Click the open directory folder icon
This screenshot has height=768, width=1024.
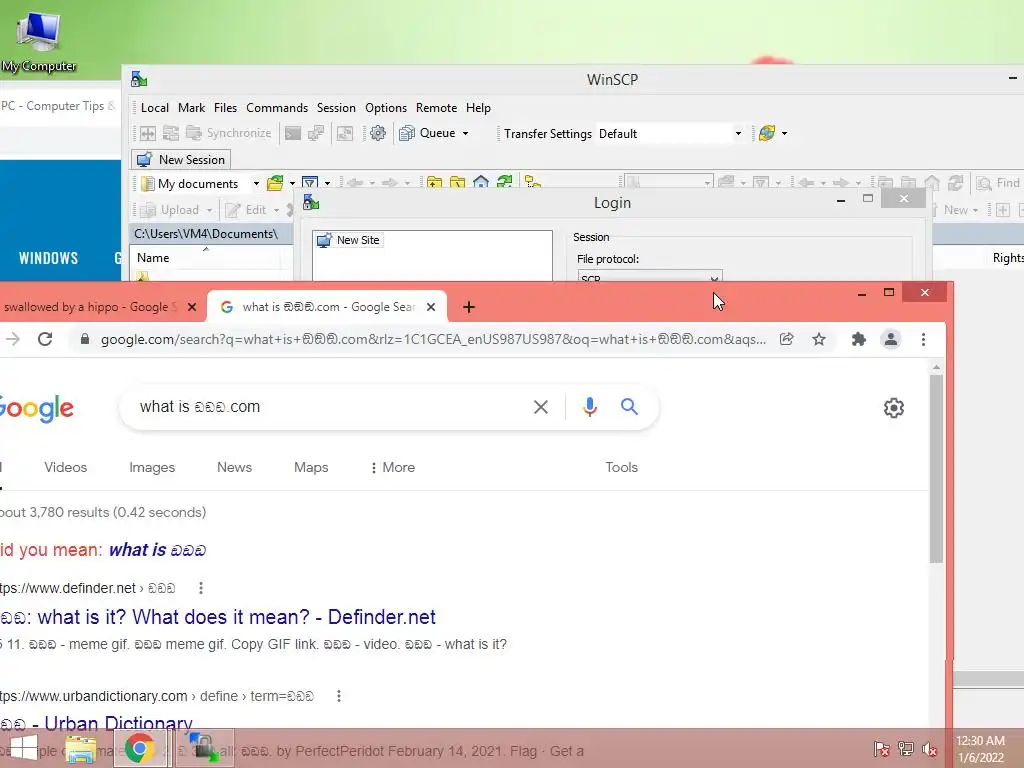(x=275, y=183)
